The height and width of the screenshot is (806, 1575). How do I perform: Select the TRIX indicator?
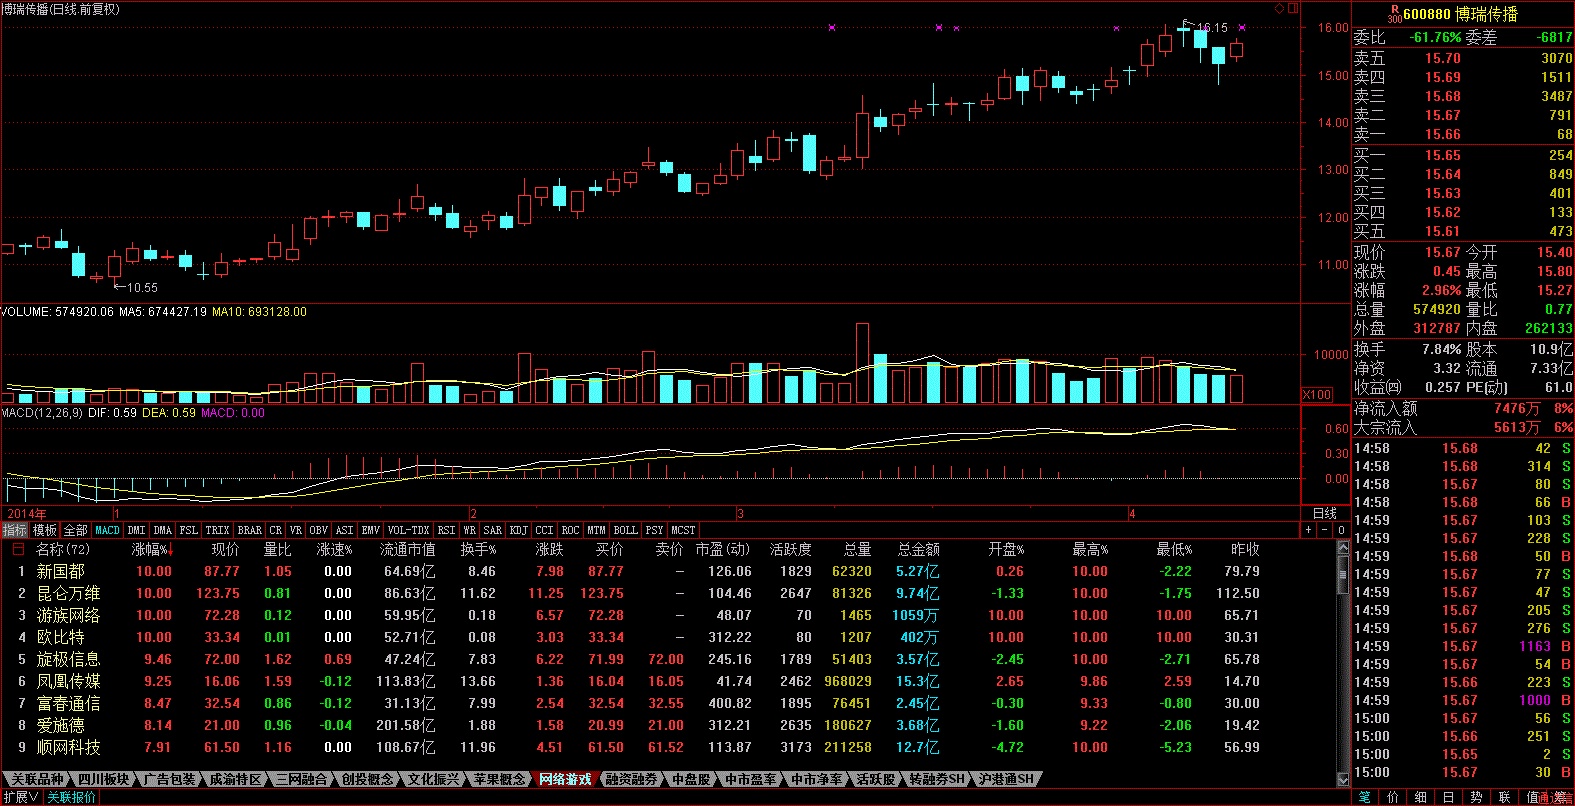pos(218,530)
